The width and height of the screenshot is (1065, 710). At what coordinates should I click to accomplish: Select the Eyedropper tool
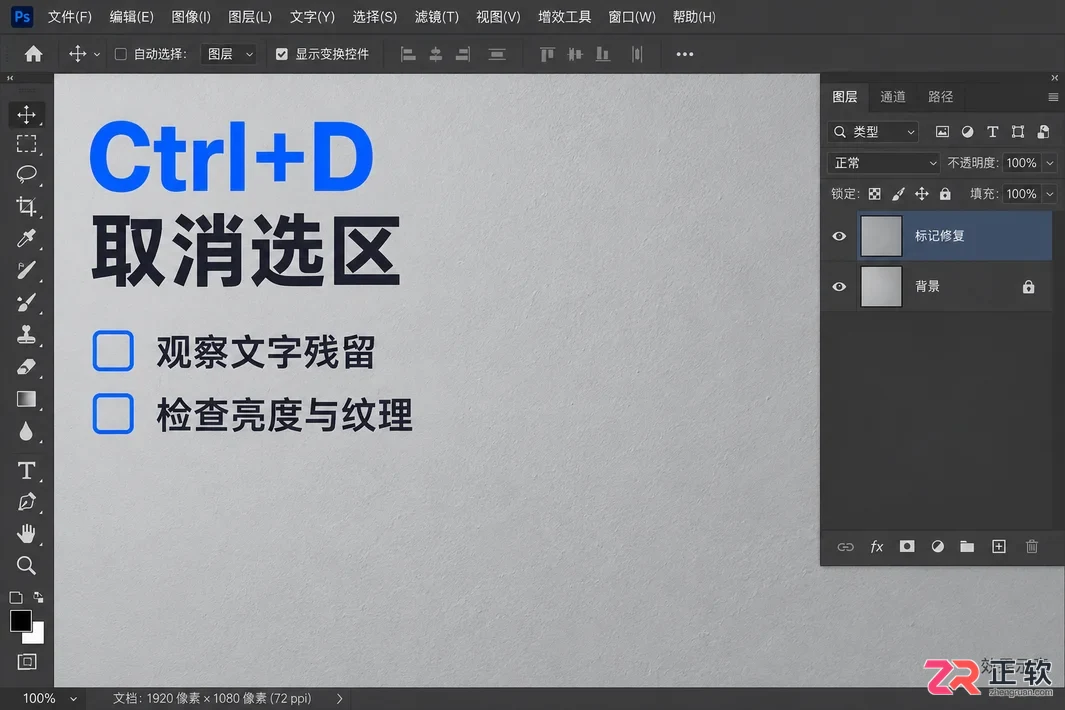(x=26, y=238)
